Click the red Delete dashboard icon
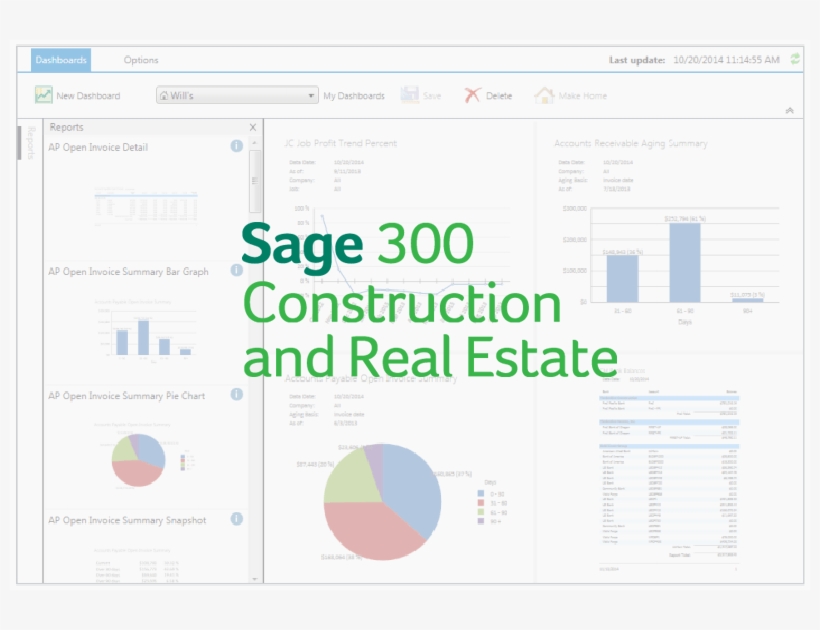820x630 pixels. [470, 94]
